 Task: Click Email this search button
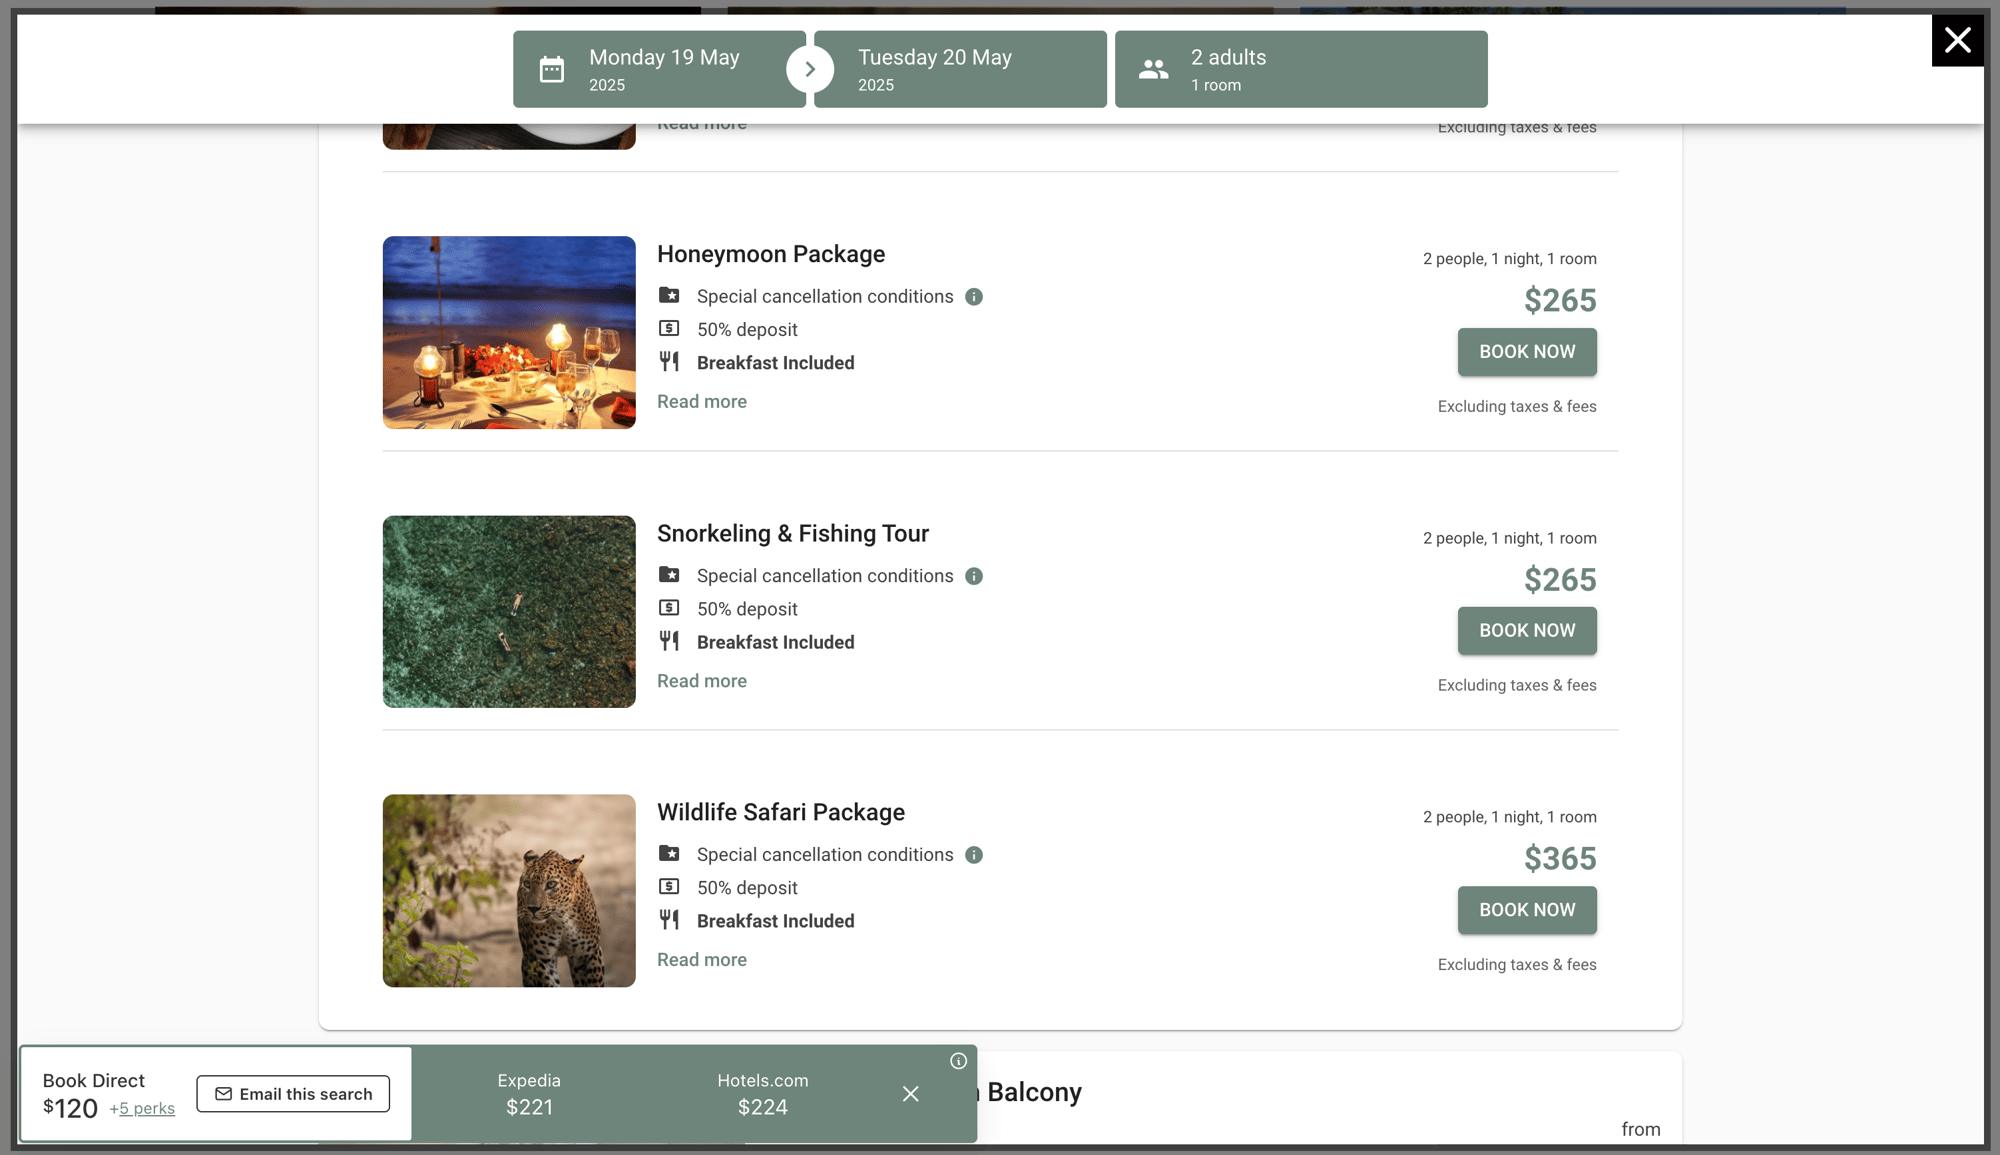tap(293, 1094)
